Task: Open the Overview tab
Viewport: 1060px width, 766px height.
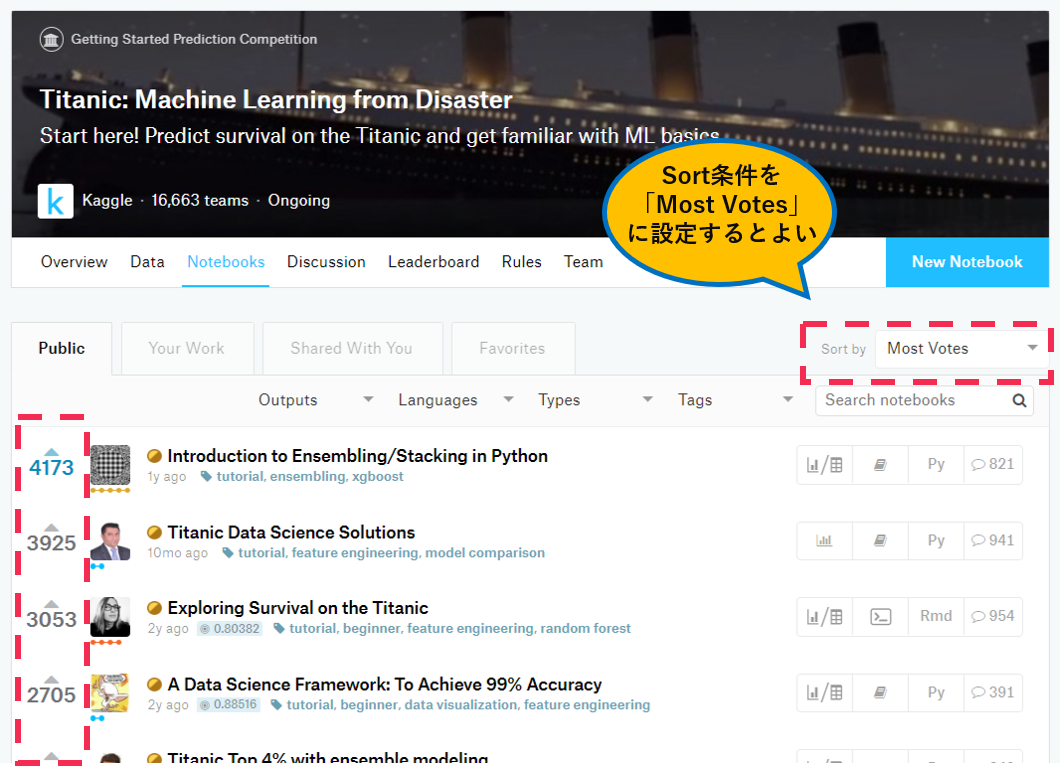Action: click(74, 262)
